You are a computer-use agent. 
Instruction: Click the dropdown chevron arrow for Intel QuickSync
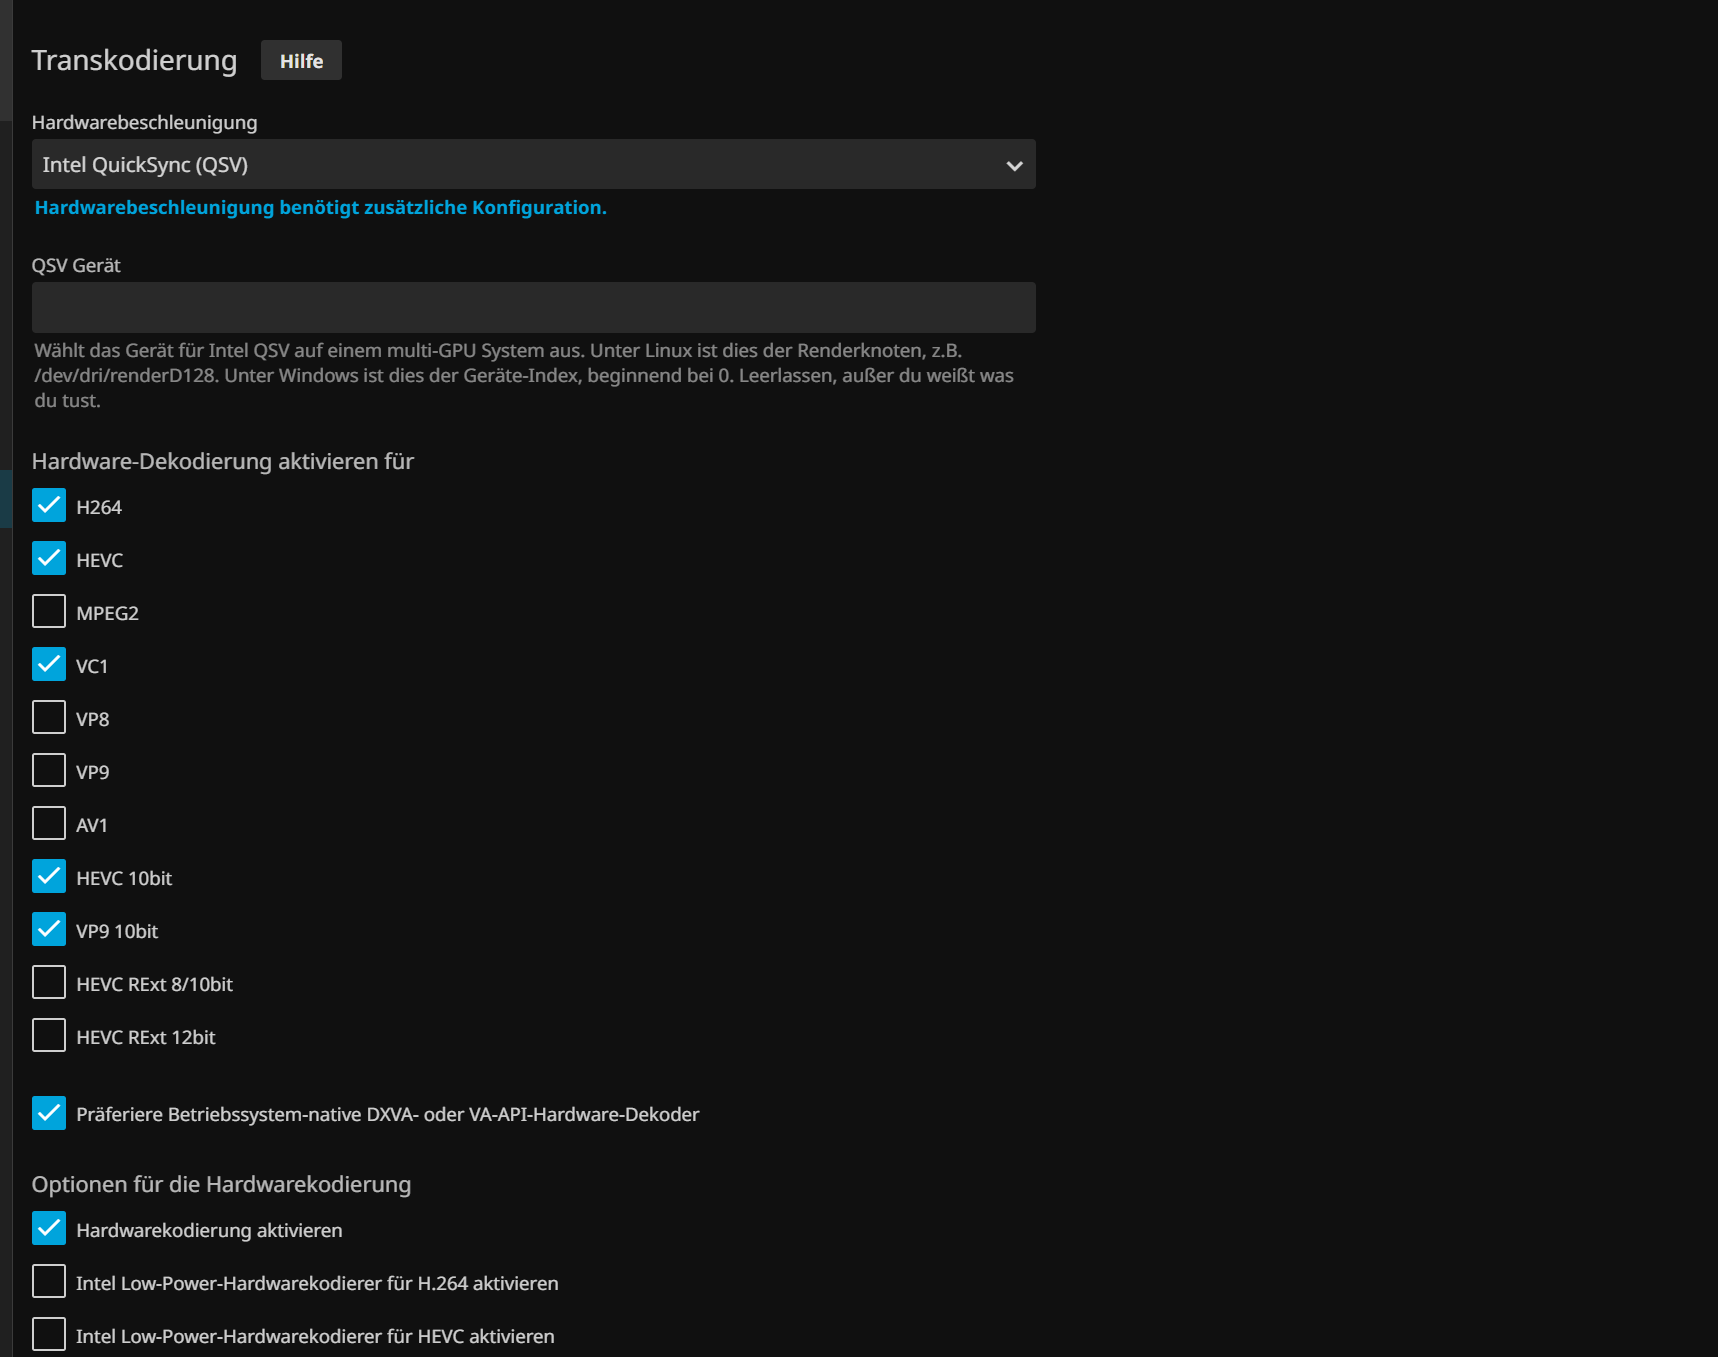point(1014,166)
